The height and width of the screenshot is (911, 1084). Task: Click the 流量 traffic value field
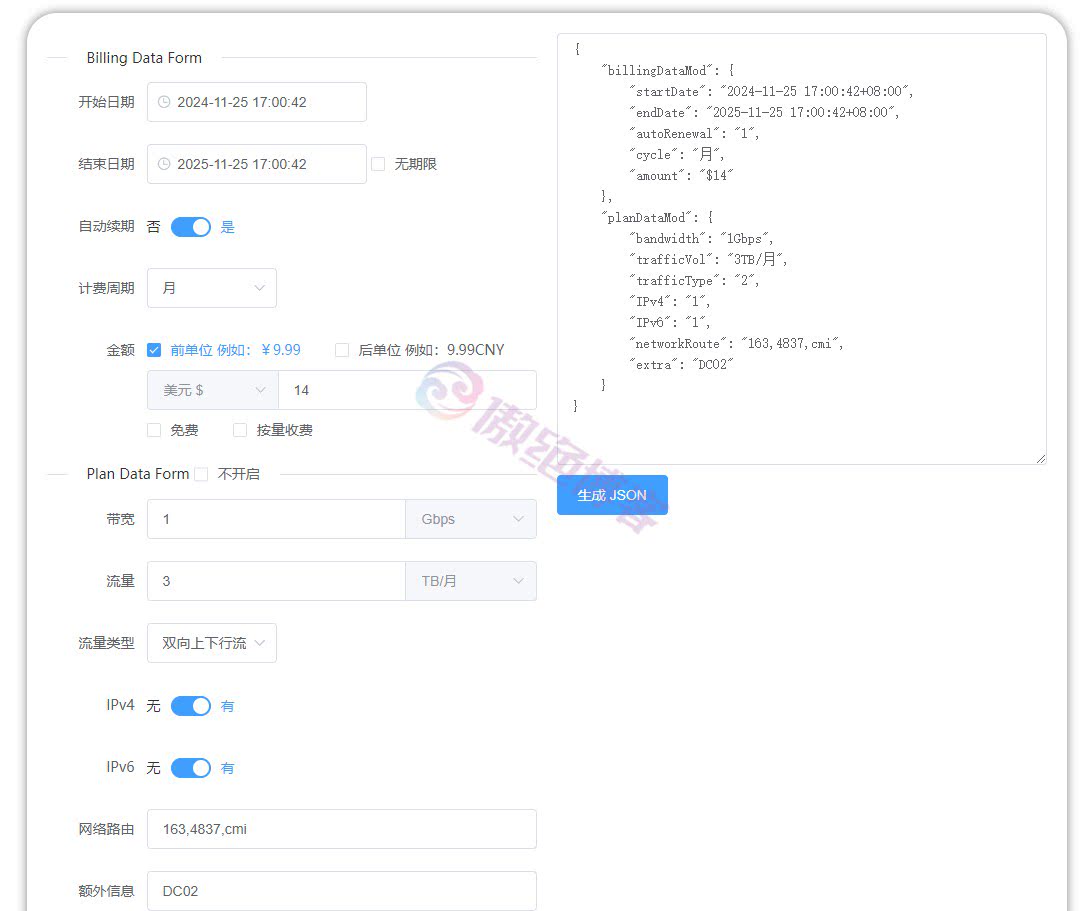(276, 581)
